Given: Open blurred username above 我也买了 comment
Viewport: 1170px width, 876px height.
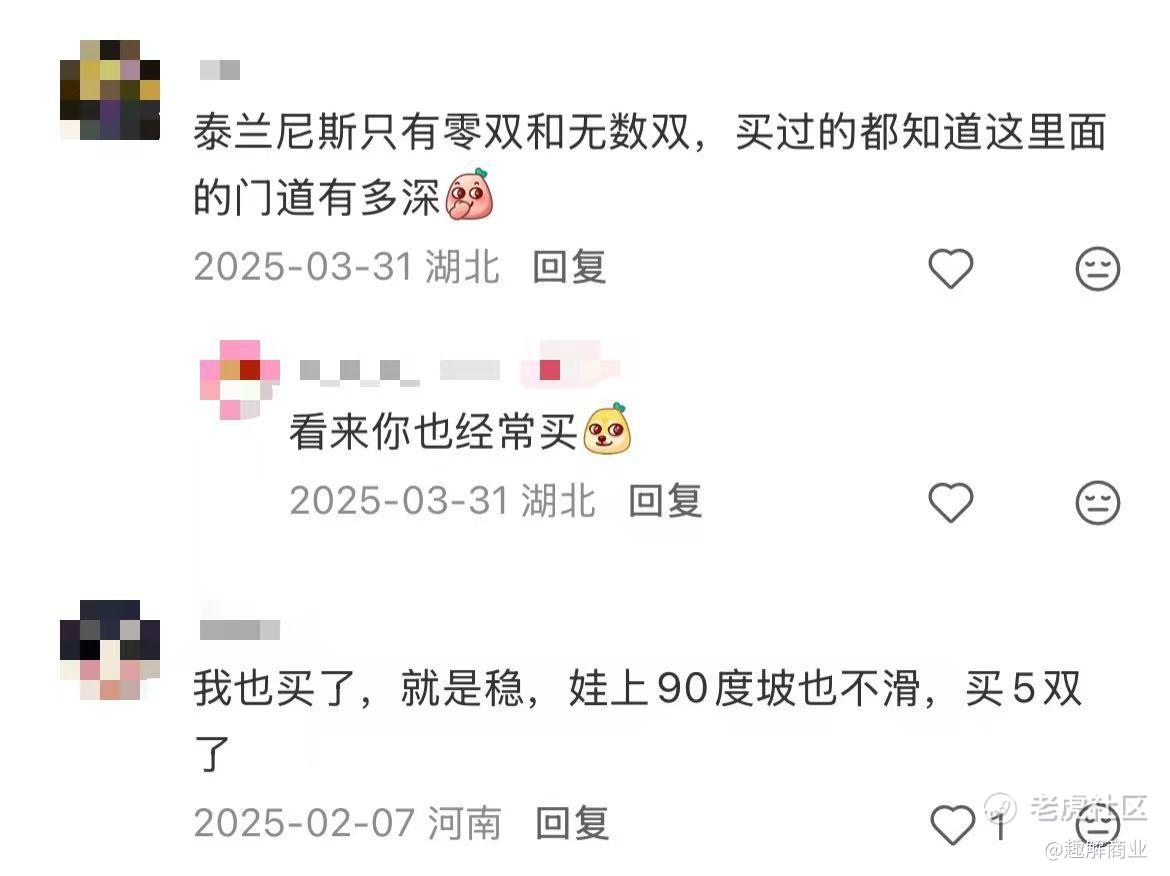Looking at the screenshot, I should click(240, 630).
